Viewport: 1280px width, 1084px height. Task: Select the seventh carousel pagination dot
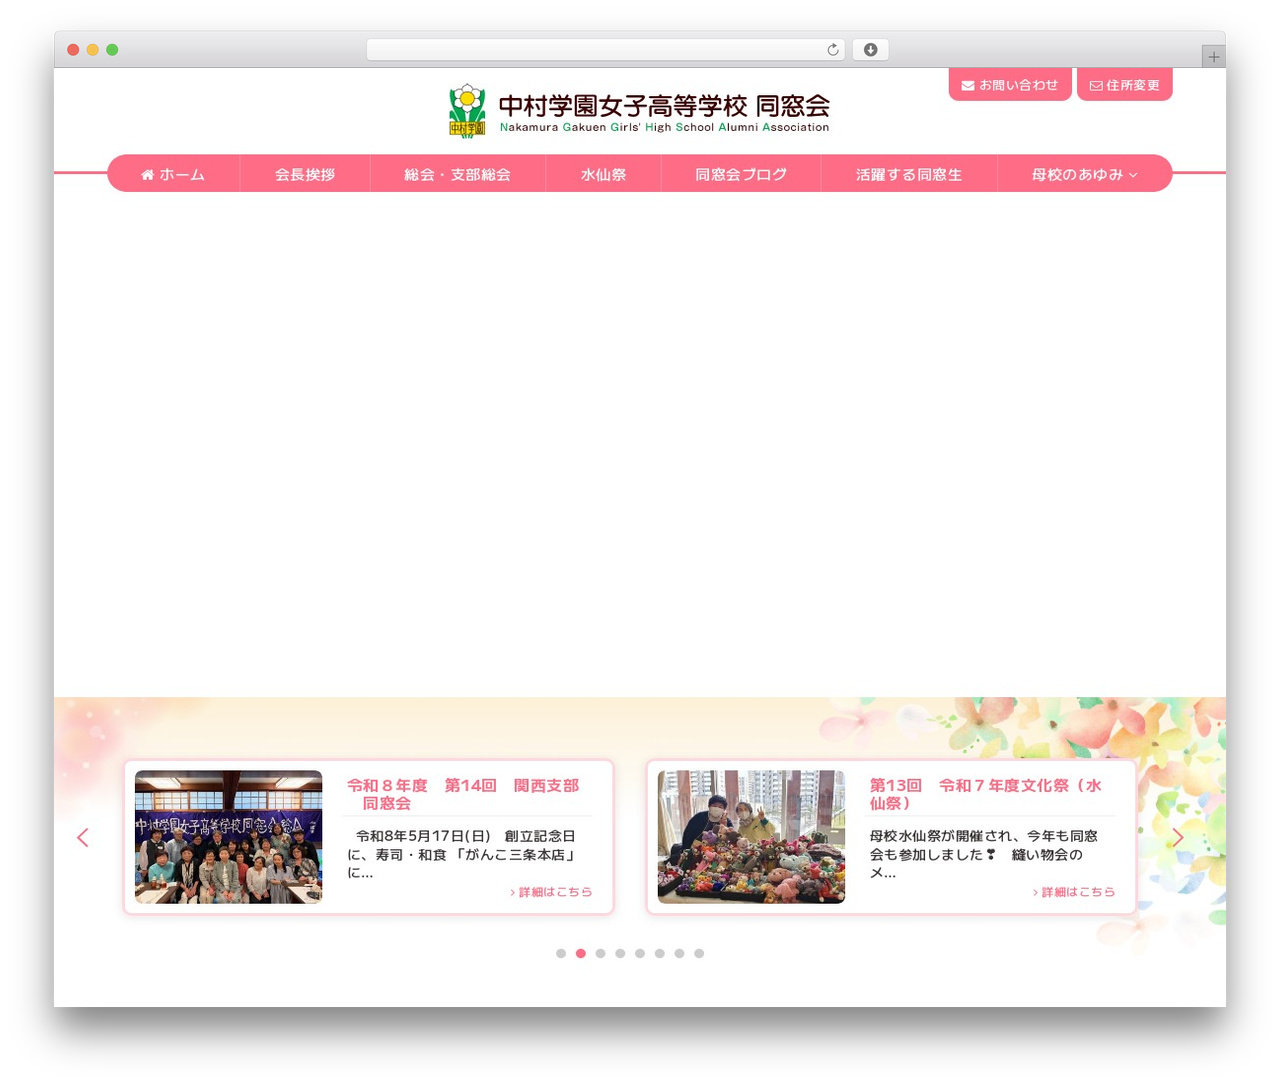tap(679, 953)
